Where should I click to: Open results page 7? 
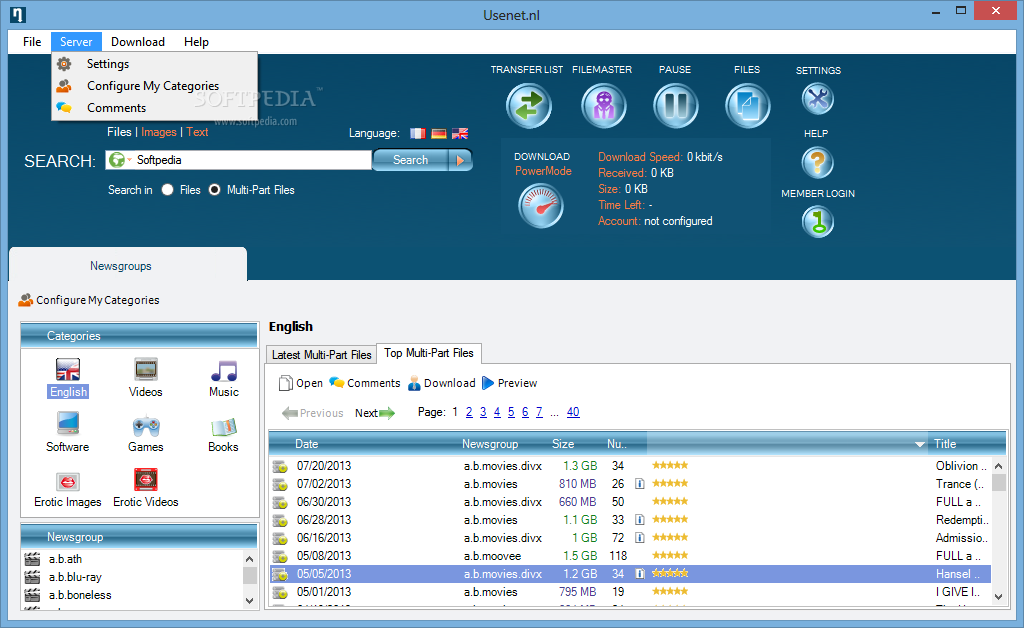(x=539, y=412)
